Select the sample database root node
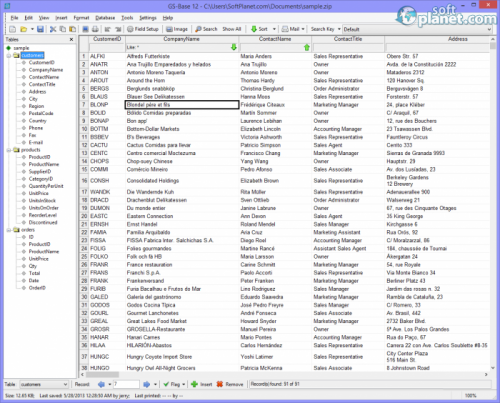The height and width of the screenshot is (403, 500). (x=21, y=48)
